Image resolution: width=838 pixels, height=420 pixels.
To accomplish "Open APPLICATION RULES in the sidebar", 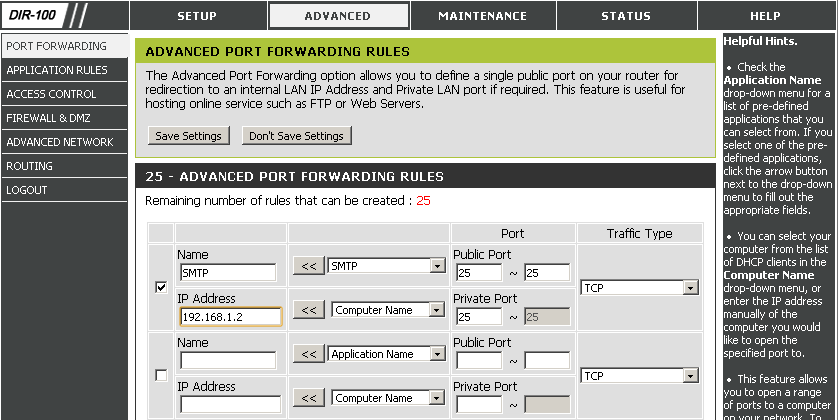I will pyautogui.click(x=64, y=70).
